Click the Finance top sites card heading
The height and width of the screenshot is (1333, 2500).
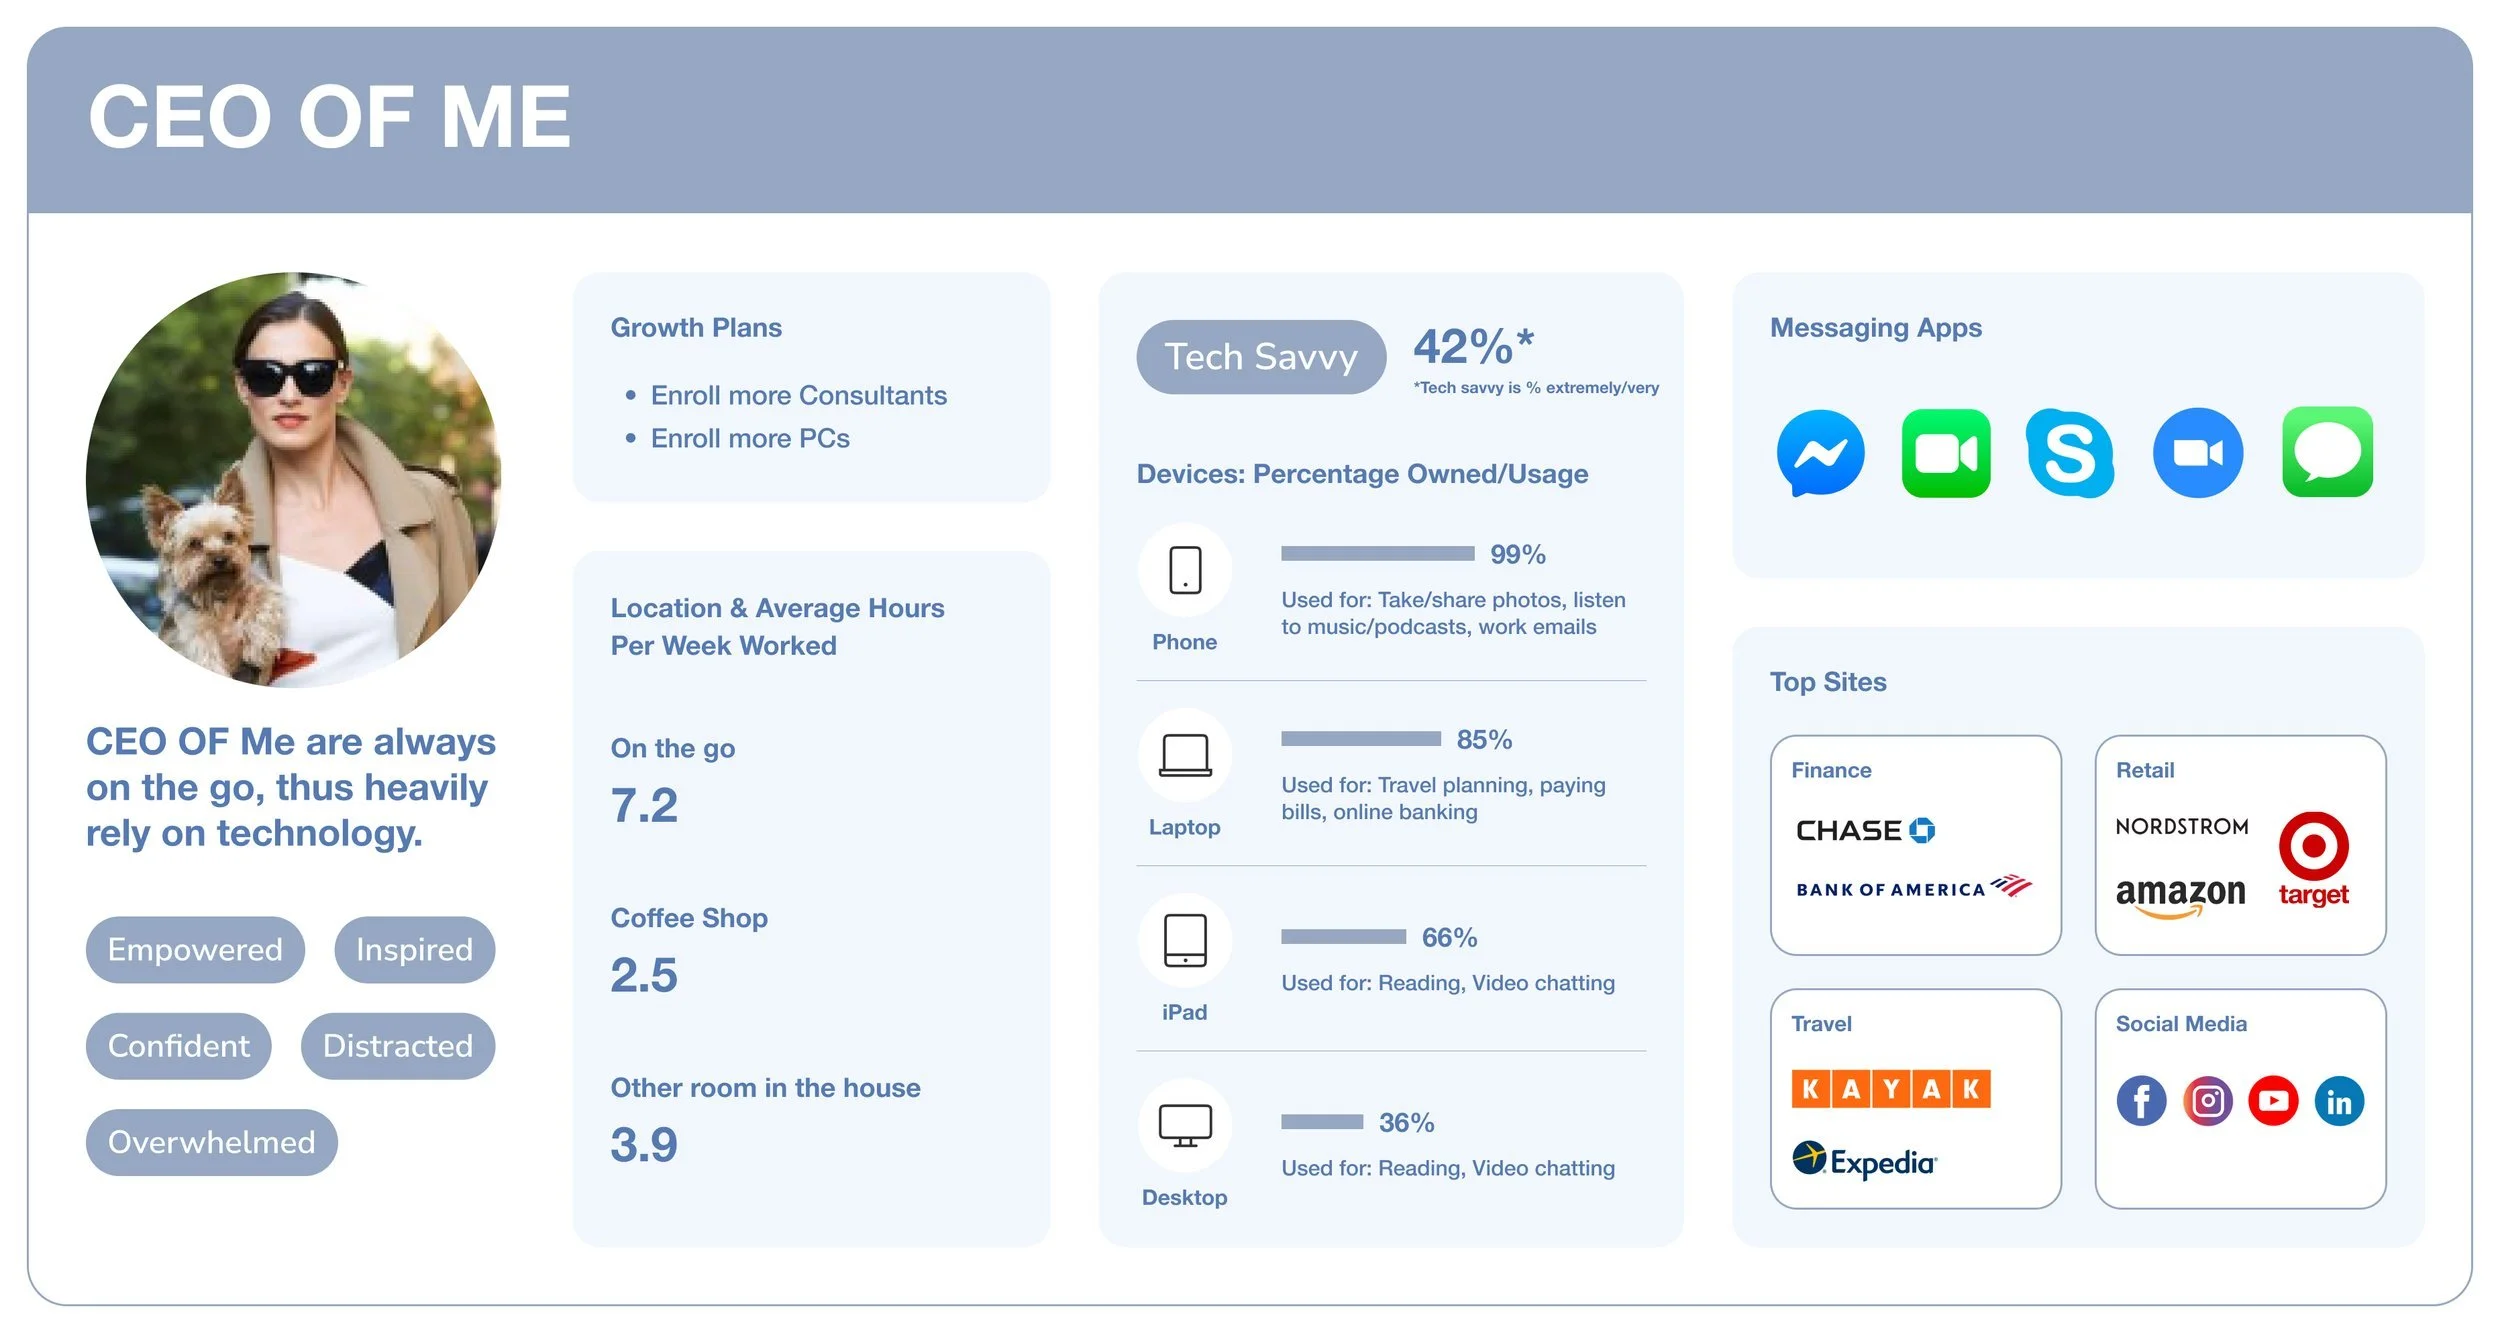point(1830,770)
